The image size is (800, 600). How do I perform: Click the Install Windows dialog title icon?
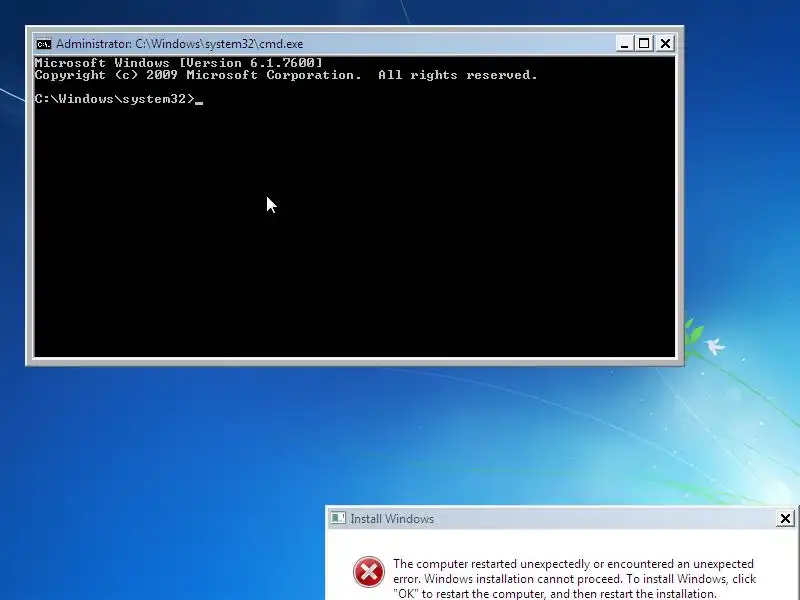[338, 518]
